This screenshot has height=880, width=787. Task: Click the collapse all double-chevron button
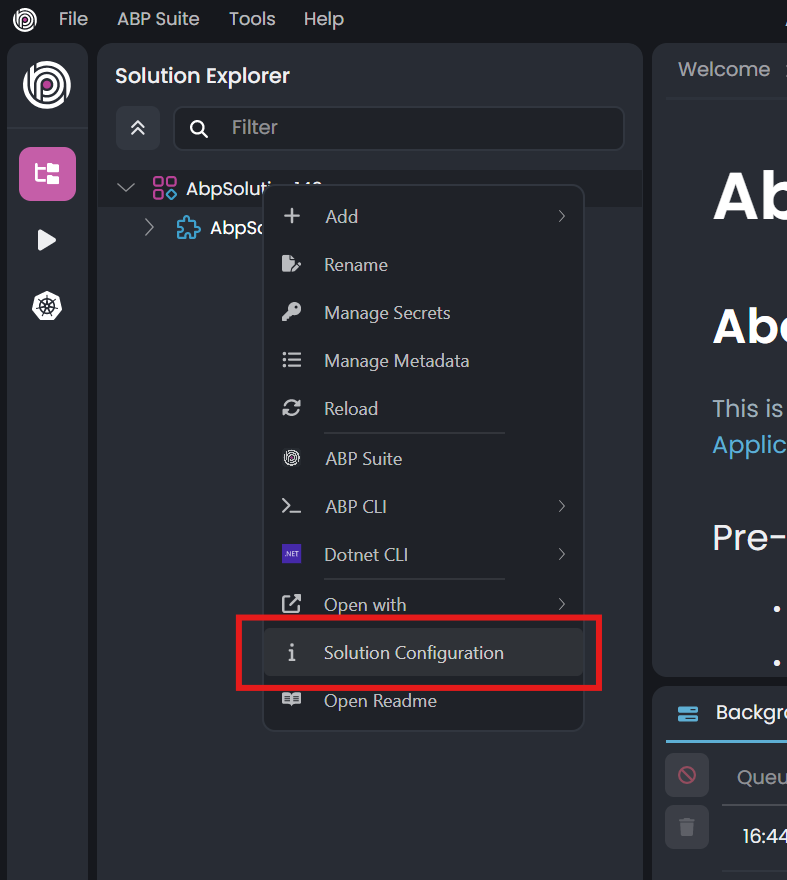[138, 128]
